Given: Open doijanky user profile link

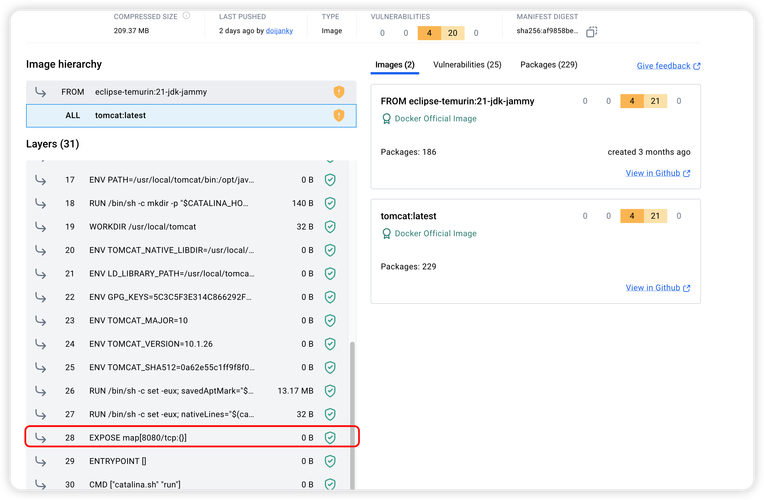Looking at the screenshot, I should point(279,31).
